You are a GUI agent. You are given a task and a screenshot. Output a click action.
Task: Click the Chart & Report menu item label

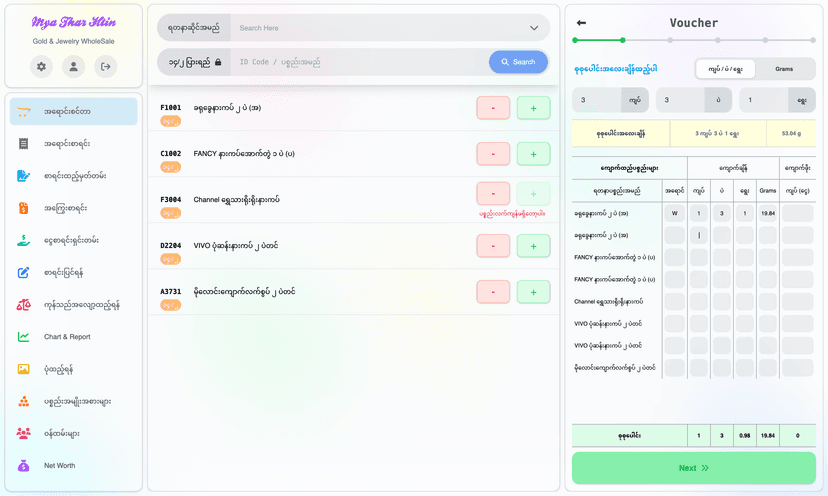[67, 337]
